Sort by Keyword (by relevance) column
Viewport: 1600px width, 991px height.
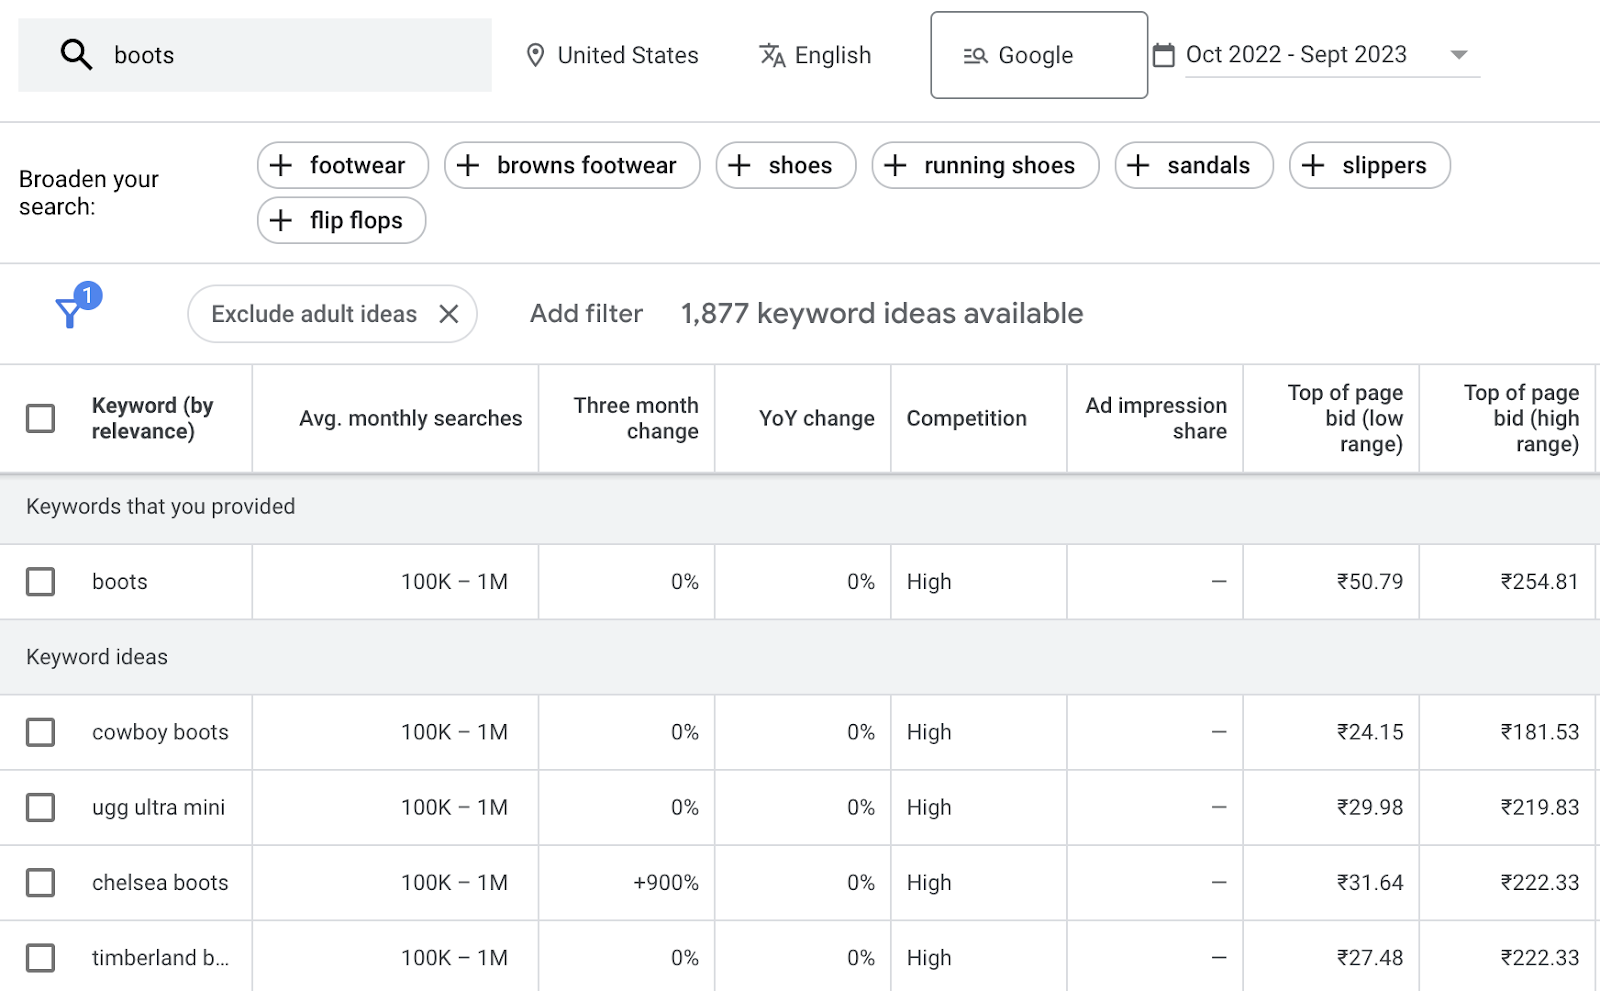(153, 418)
